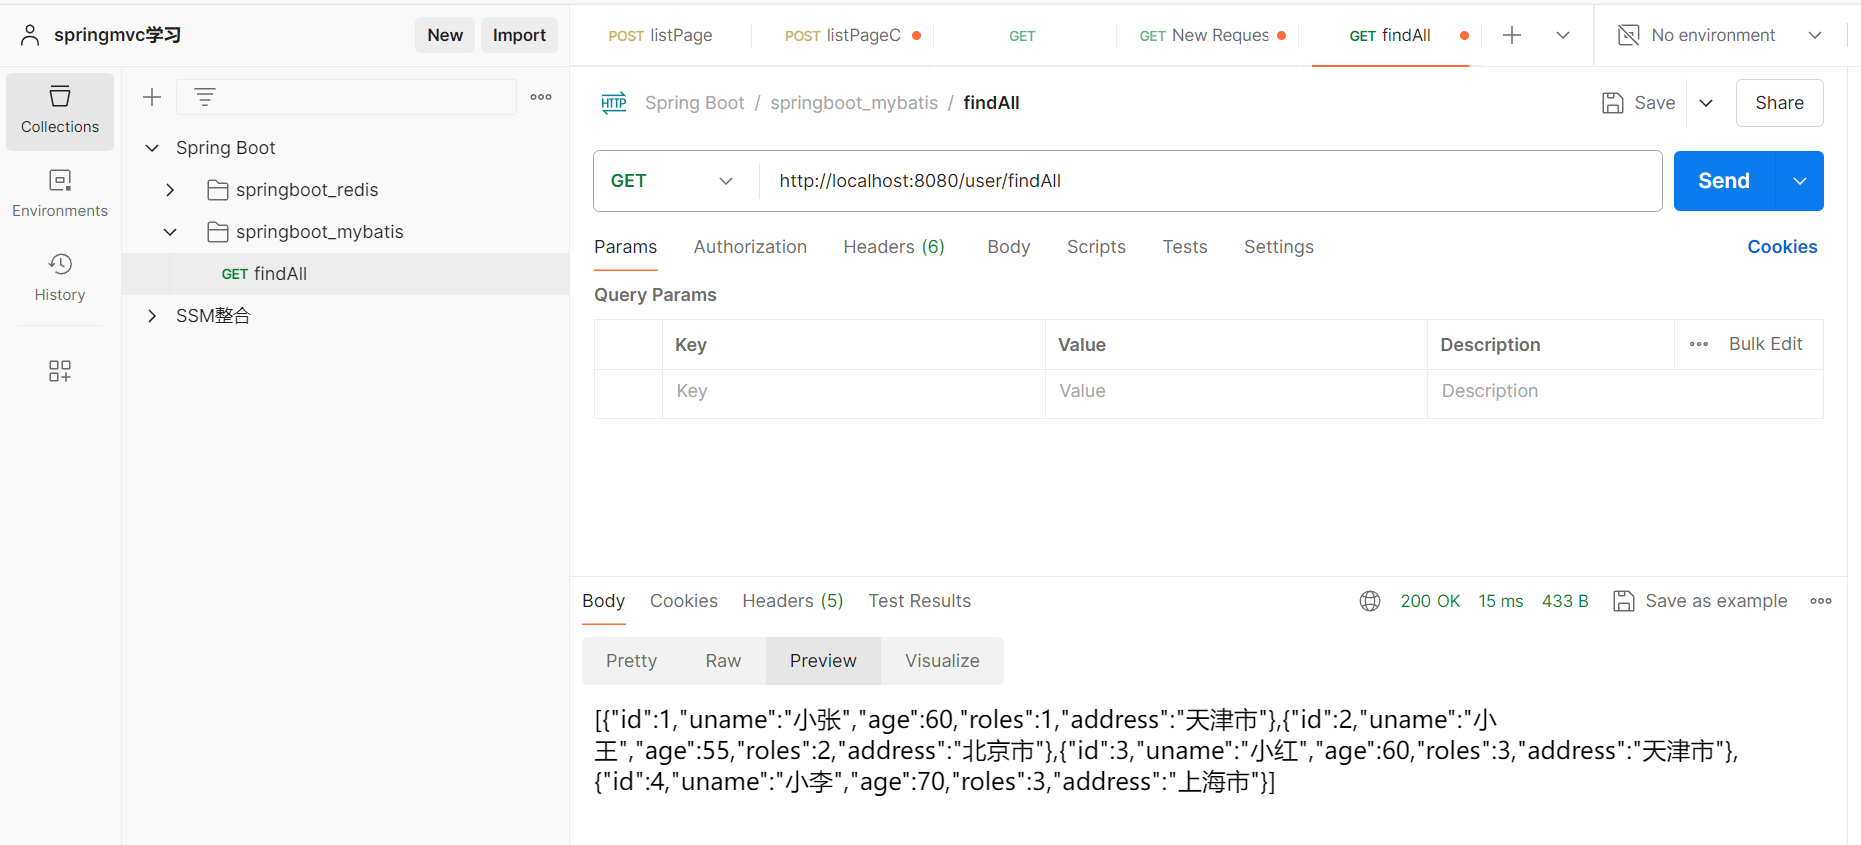
Task: Select GET findAll request in tree
Action: (345, 274)
